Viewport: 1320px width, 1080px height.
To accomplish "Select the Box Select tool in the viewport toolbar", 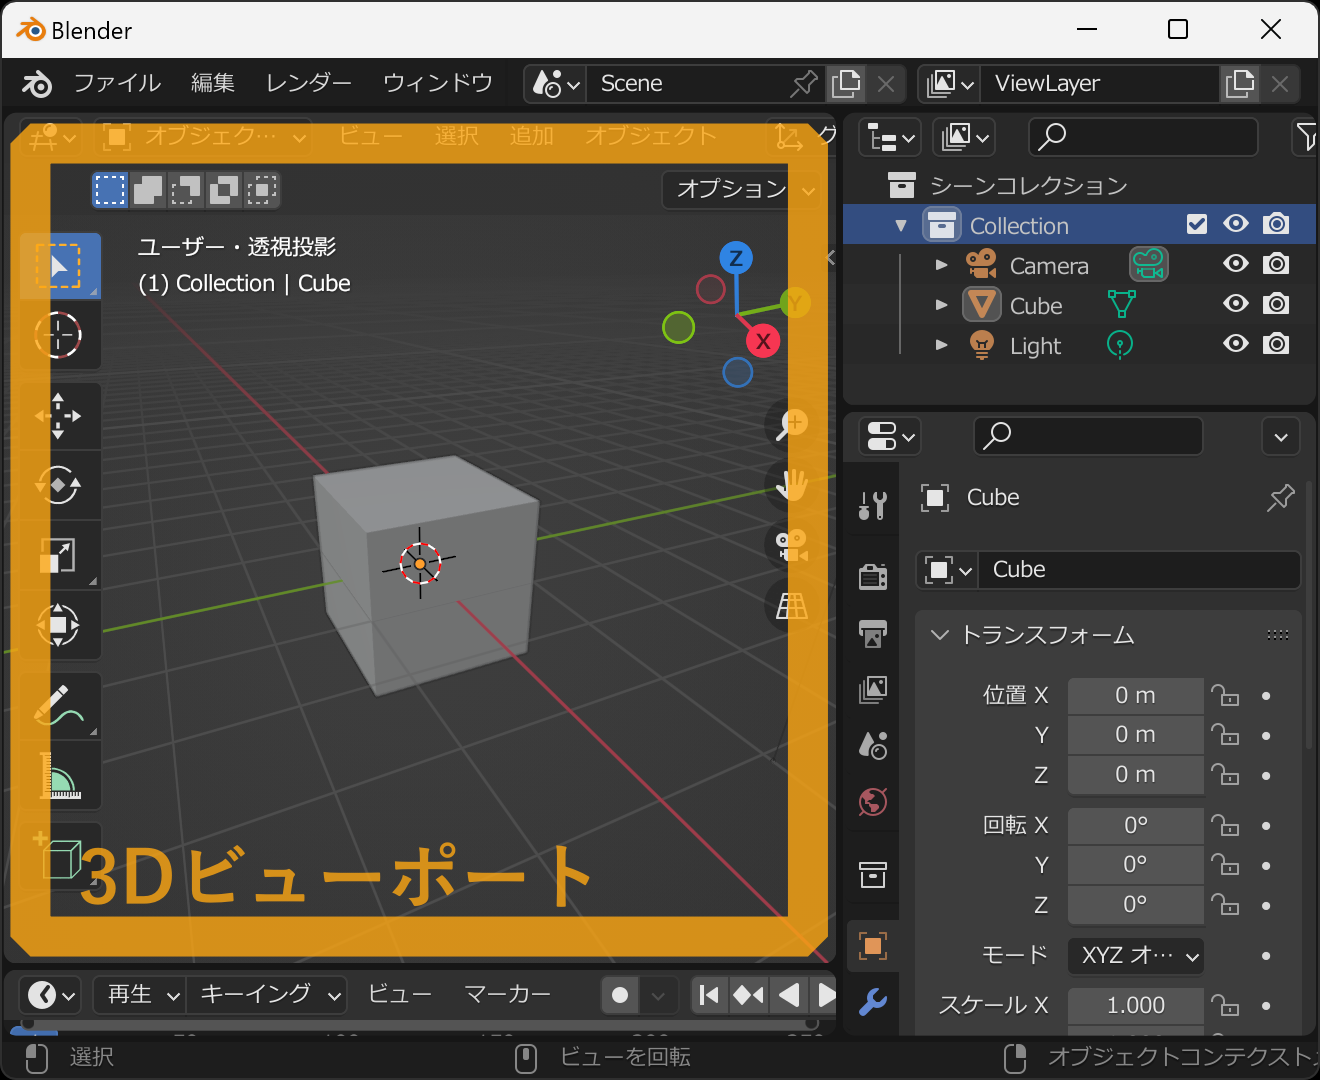I will [60, 265].
